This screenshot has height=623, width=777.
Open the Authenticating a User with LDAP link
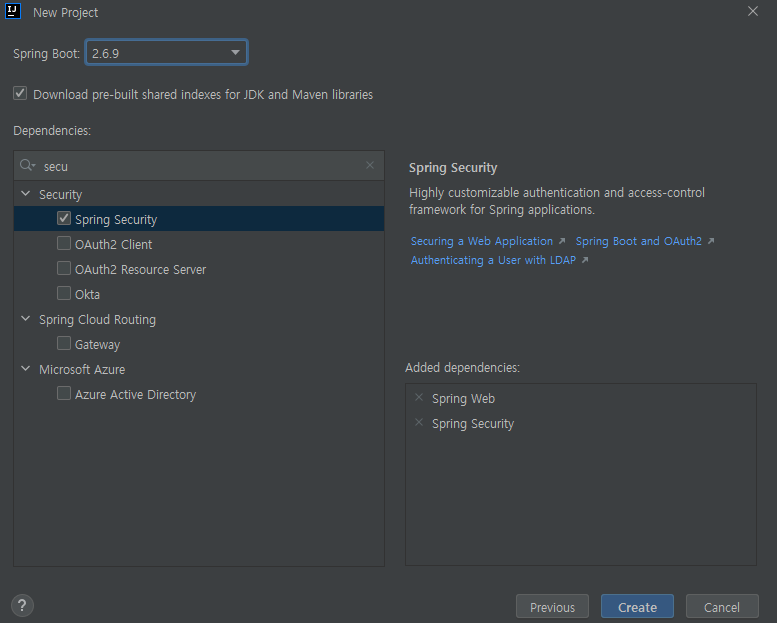[x=493, y=260]
